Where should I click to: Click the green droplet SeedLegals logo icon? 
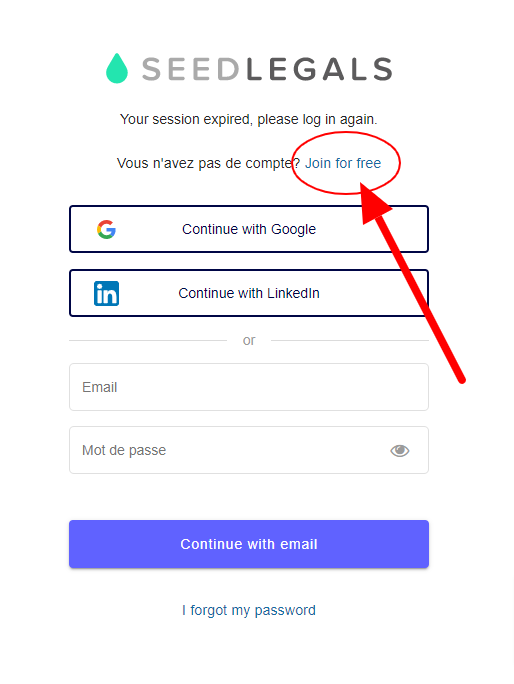point(117,68)
